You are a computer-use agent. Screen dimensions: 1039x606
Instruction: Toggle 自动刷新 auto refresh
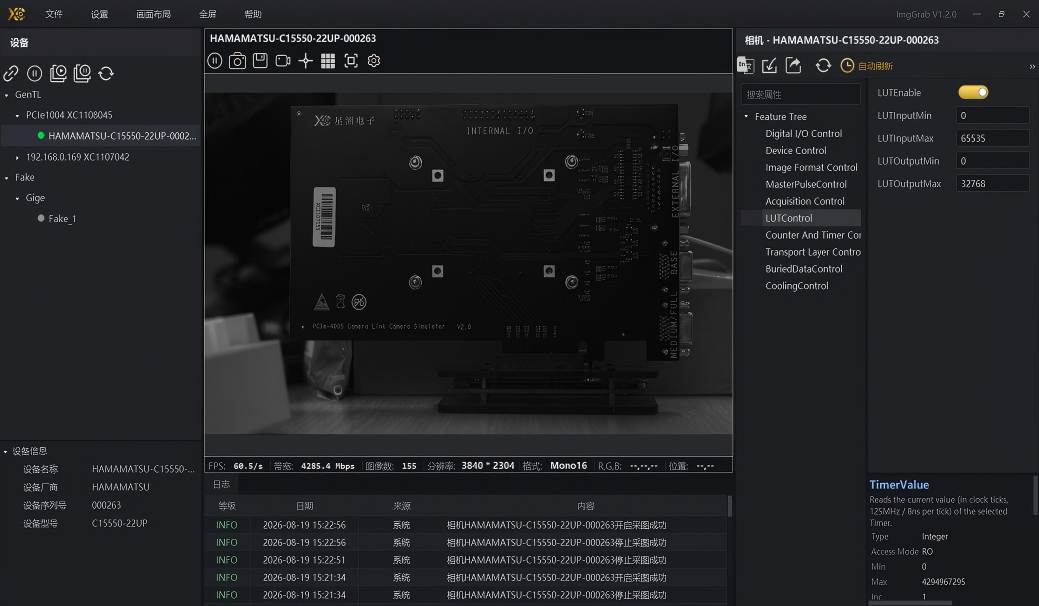coord(867,66)
